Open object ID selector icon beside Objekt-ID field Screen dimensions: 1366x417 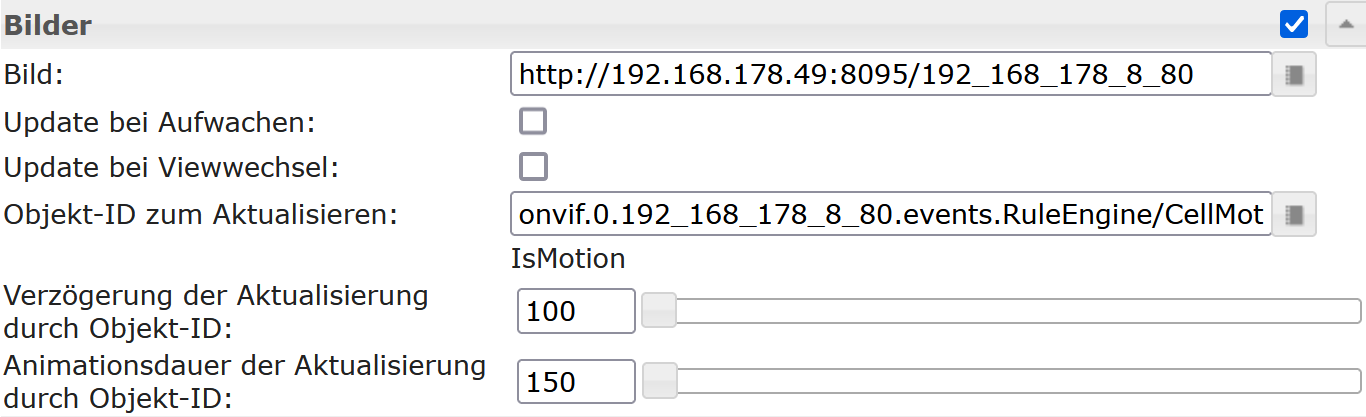(1294, 214)
